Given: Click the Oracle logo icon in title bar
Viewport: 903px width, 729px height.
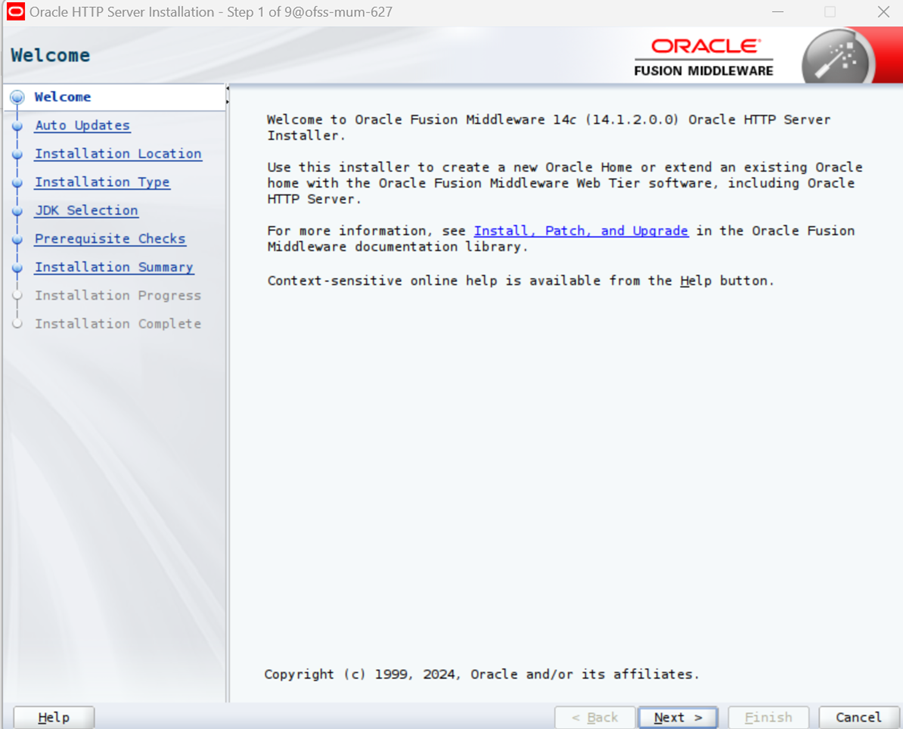Looking at the screenshot, I should (x=16, y=12).
